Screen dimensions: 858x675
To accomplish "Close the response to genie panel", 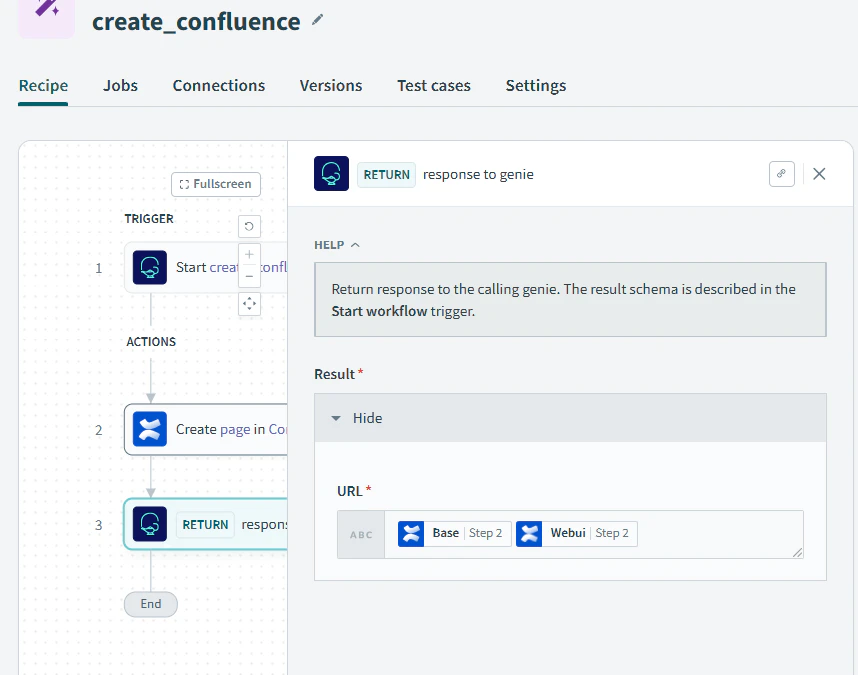I will pyautogui.click(x=819, y=174).
